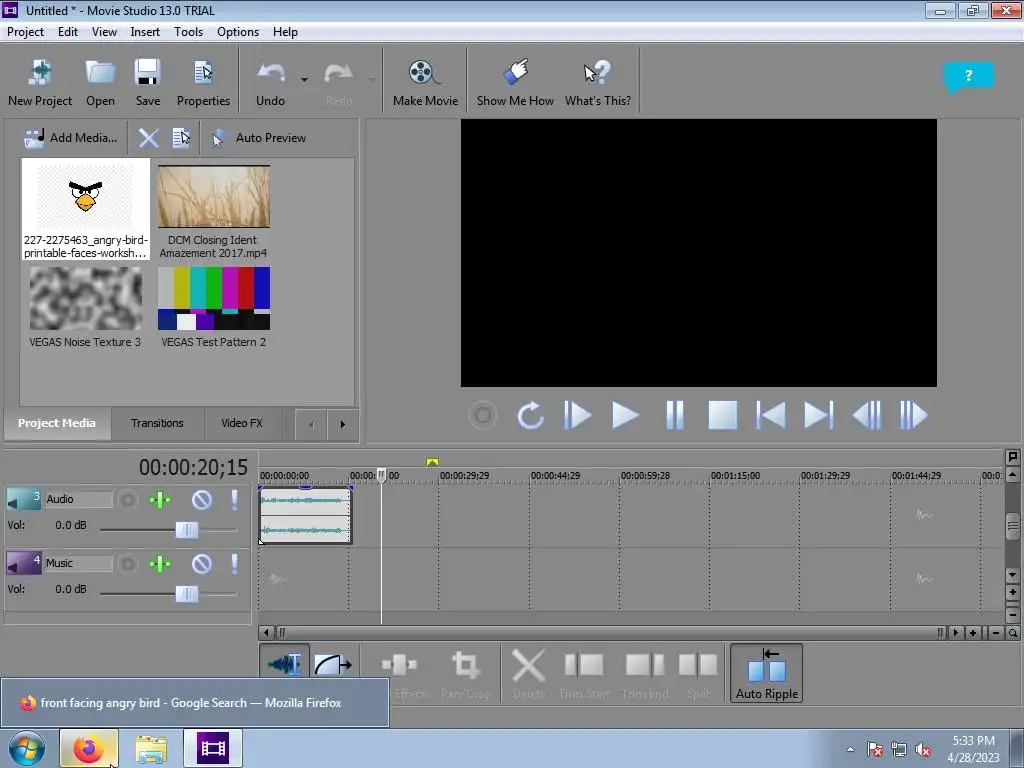Open the Audio track FX green icon

(160, 500)
